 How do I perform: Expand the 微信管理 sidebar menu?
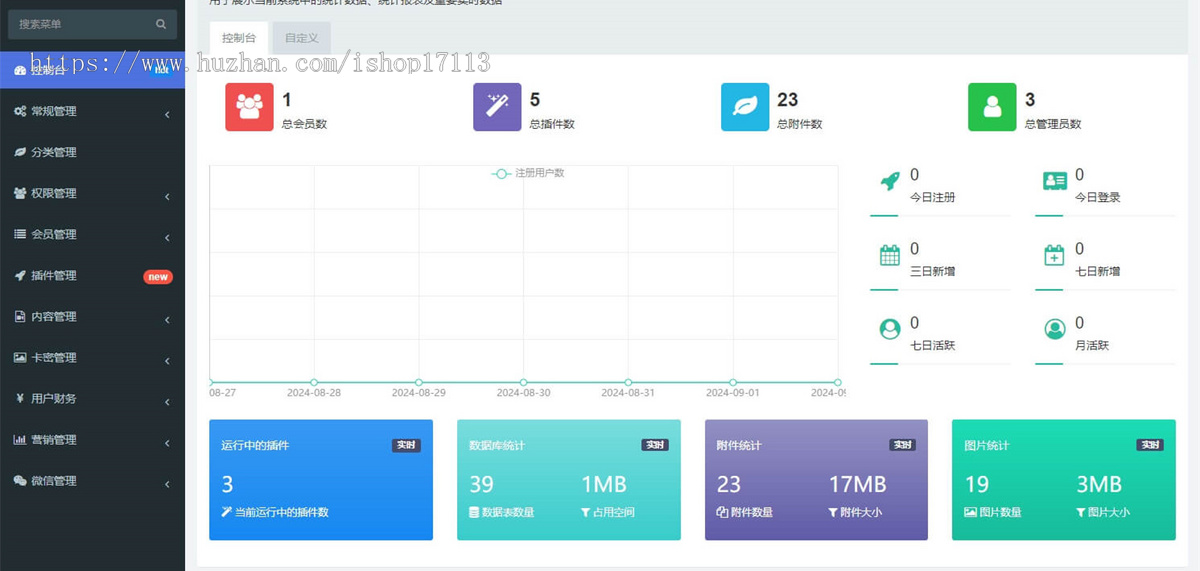tap(92, 481)
